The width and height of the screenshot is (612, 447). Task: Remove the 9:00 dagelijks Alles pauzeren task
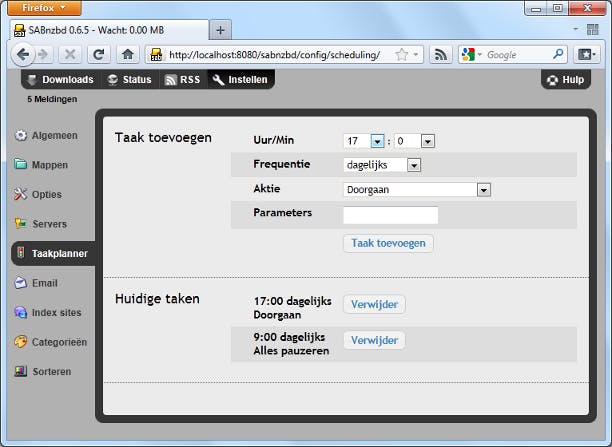[x=374, y=340]
